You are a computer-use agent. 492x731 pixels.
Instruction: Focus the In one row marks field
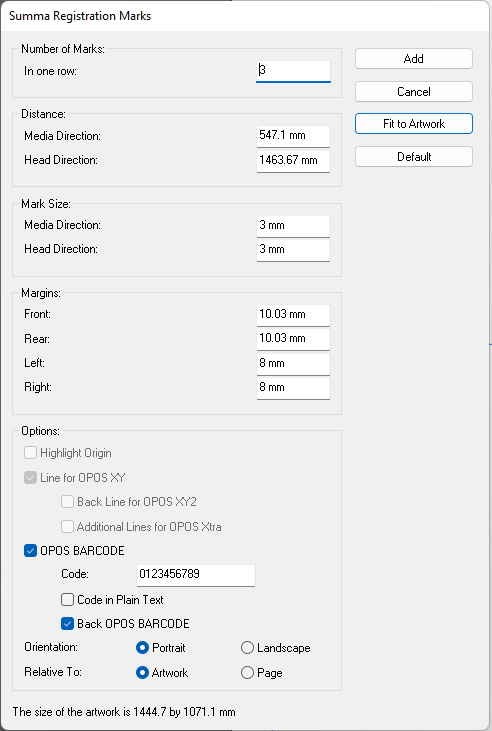pyautogui.click(x=293, y=71)
